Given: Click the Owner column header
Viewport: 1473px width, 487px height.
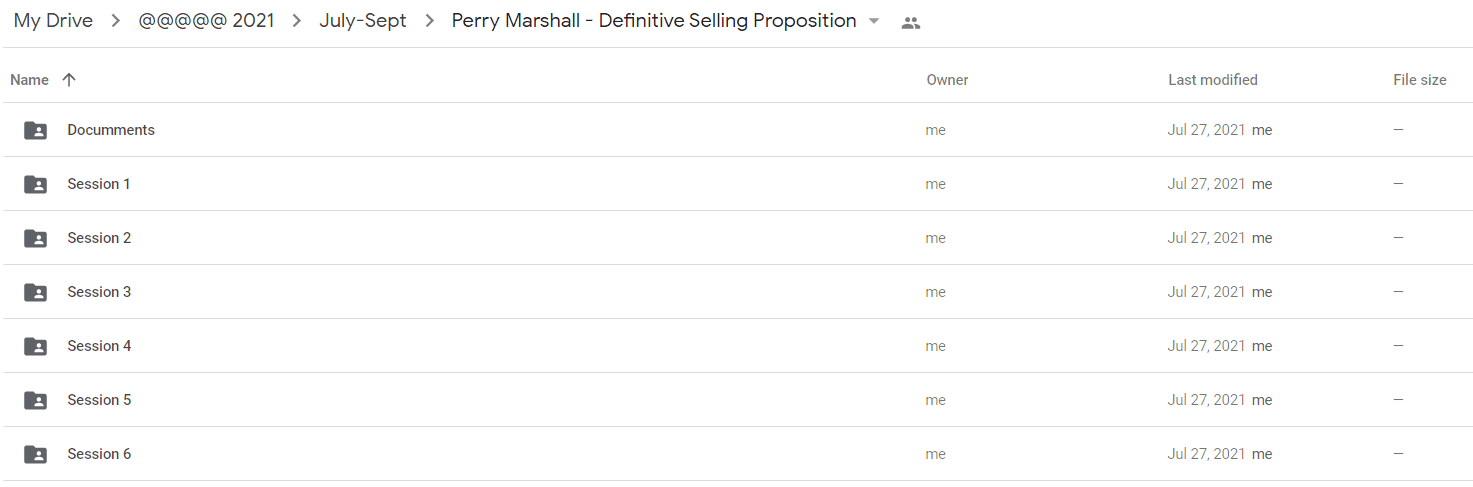Looking at the screenshot, I should click(x=947, y=80).
